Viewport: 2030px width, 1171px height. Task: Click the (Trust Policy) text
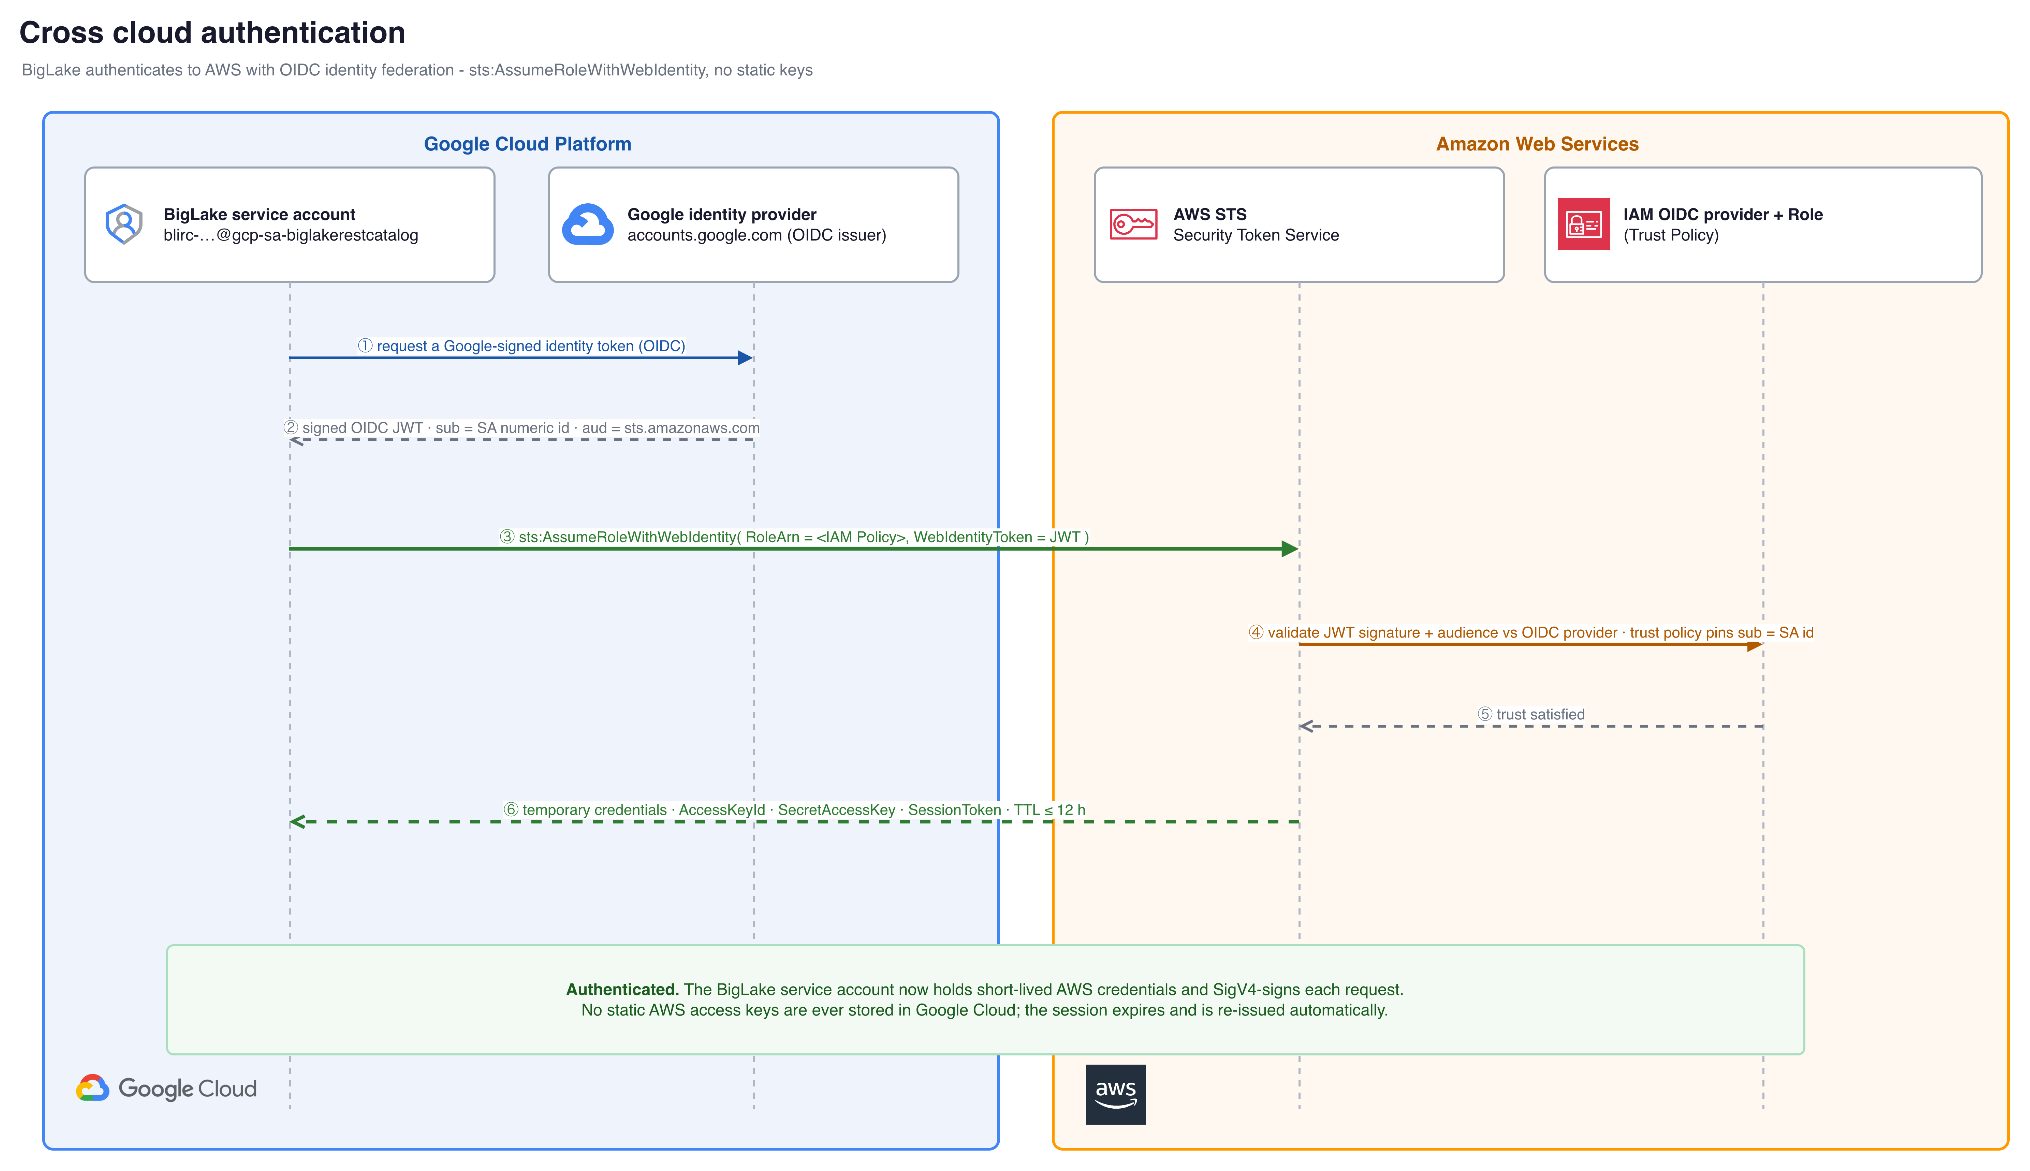[1671, 236]
